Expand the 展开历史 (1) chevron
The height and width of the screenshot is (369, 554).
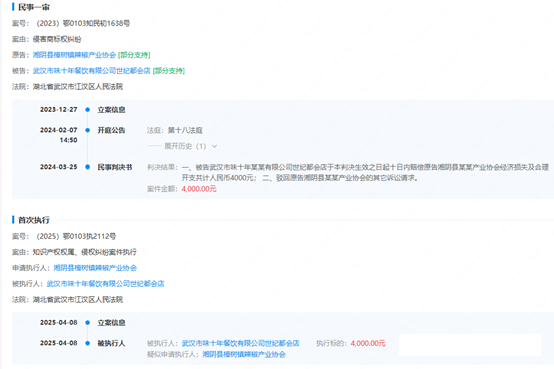tap(214, 146)
